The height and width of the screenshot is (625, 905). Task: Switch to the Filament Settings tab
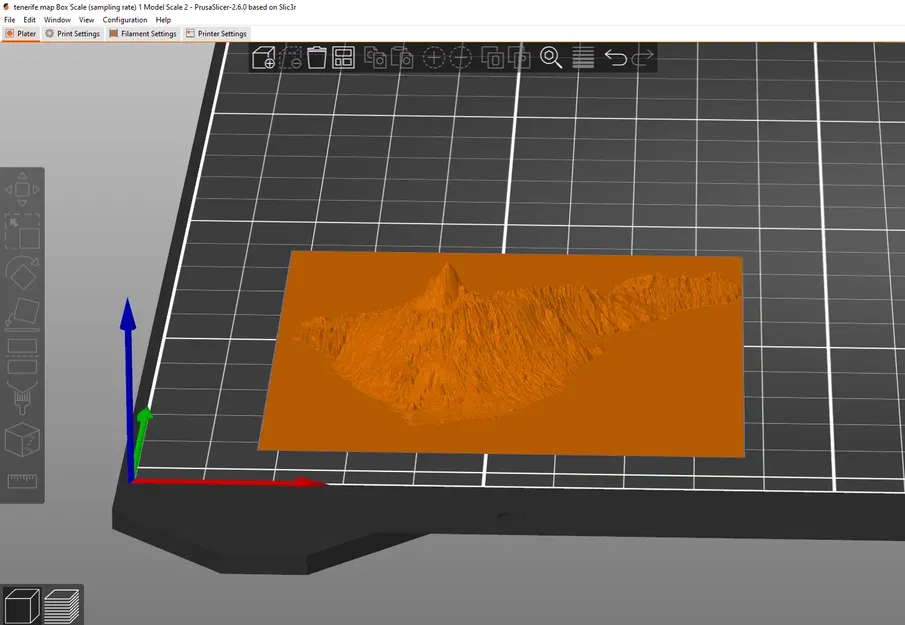142,34
